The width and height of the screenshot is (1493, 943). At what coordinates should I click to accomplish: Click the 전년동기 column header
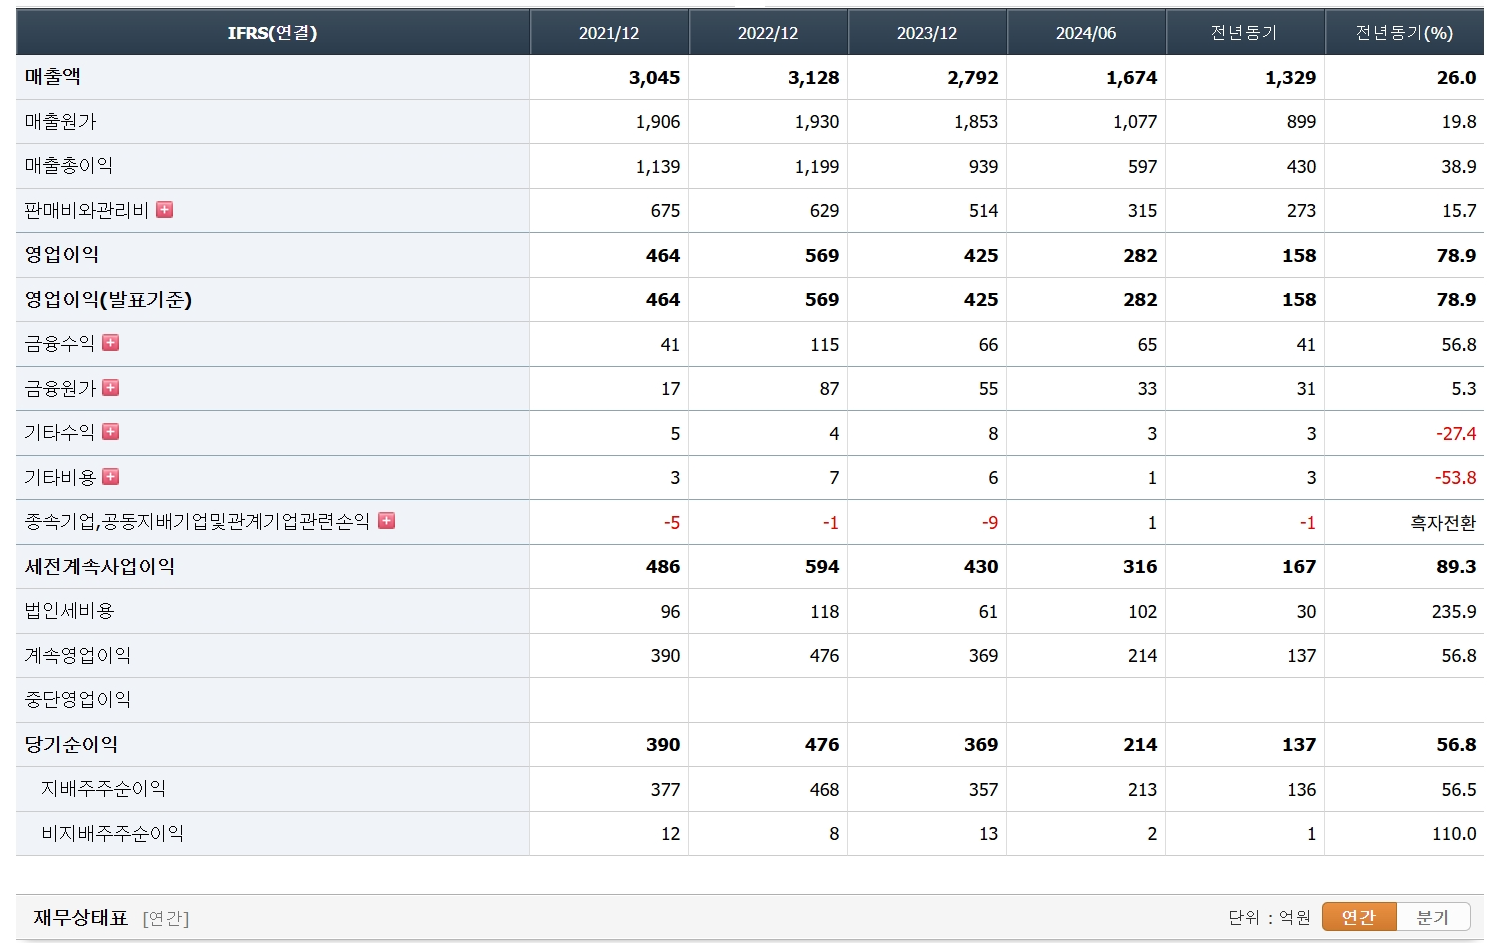1245,33
